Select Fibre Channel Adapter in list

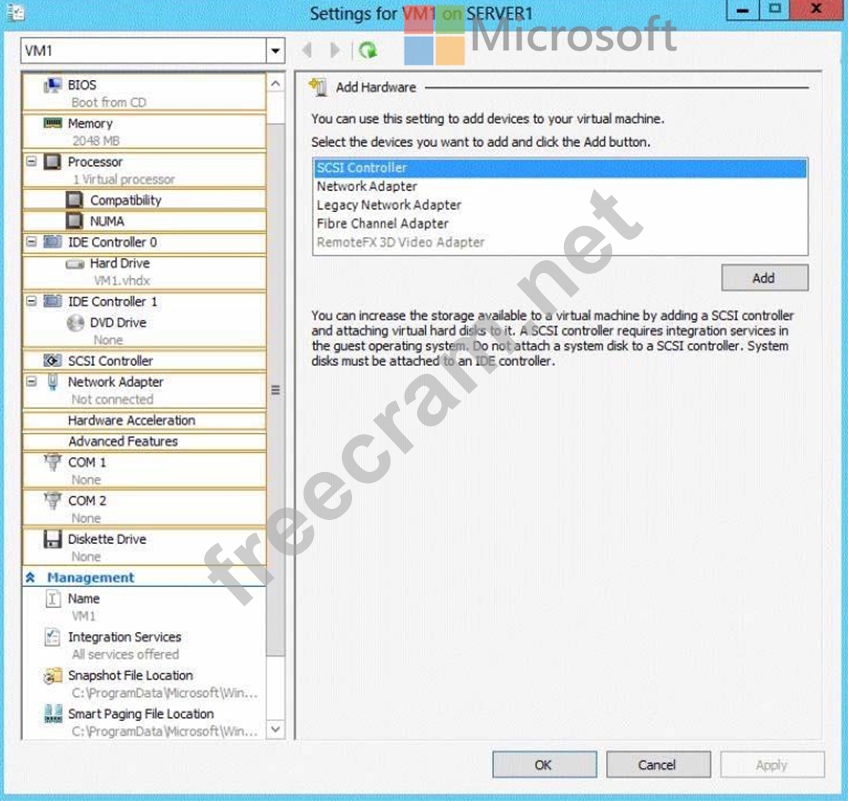[x=560, y=223]
